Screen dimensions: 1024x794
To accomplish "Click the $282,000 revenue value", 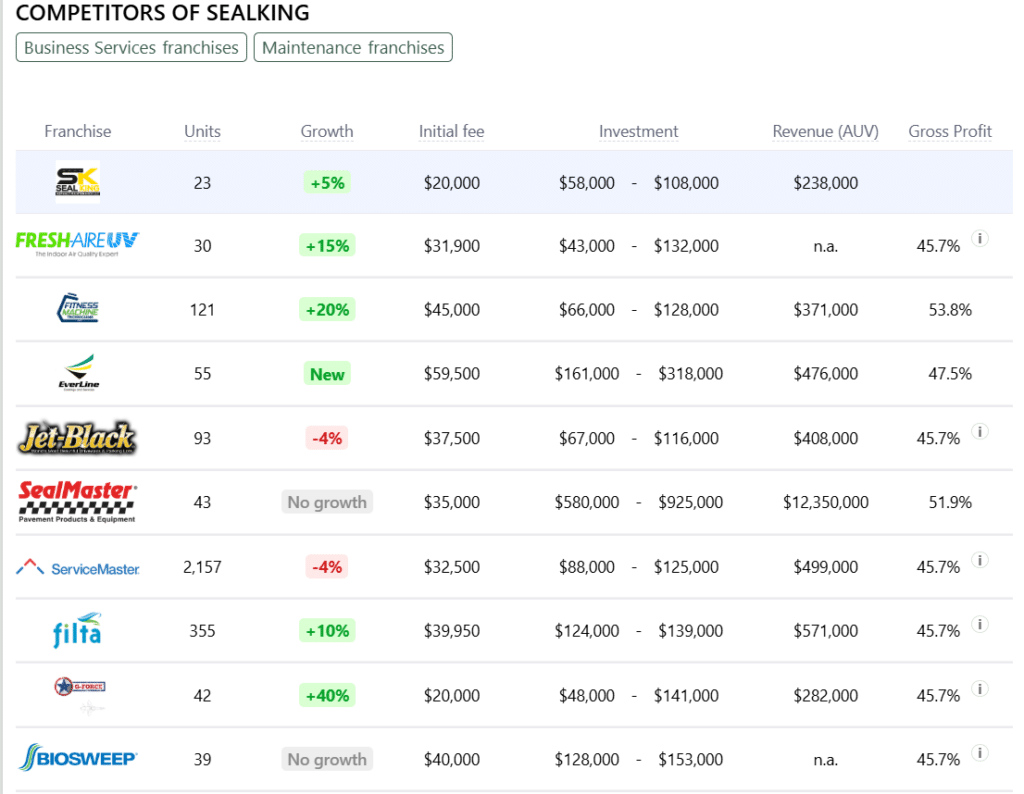I will pos(825,695).
